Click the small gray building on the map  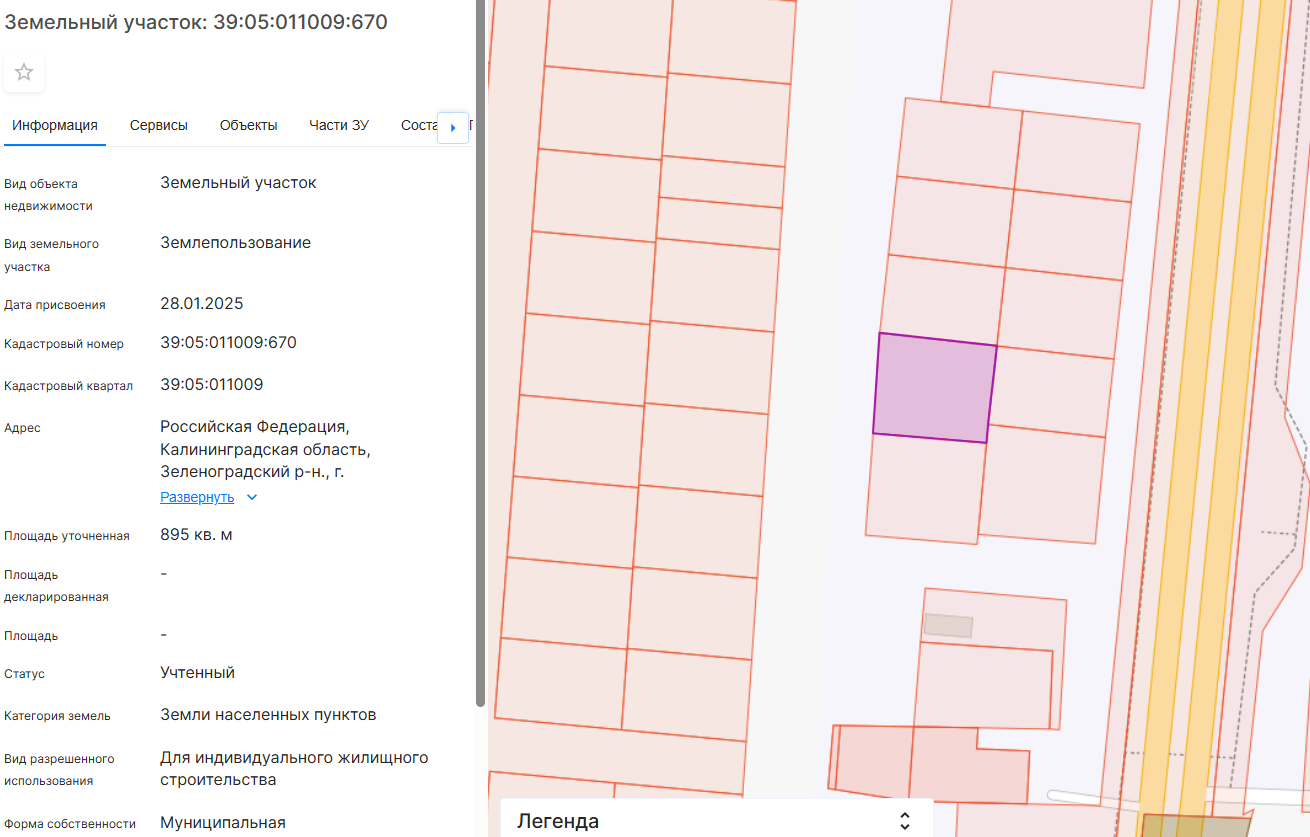click(x=948, y=626)
